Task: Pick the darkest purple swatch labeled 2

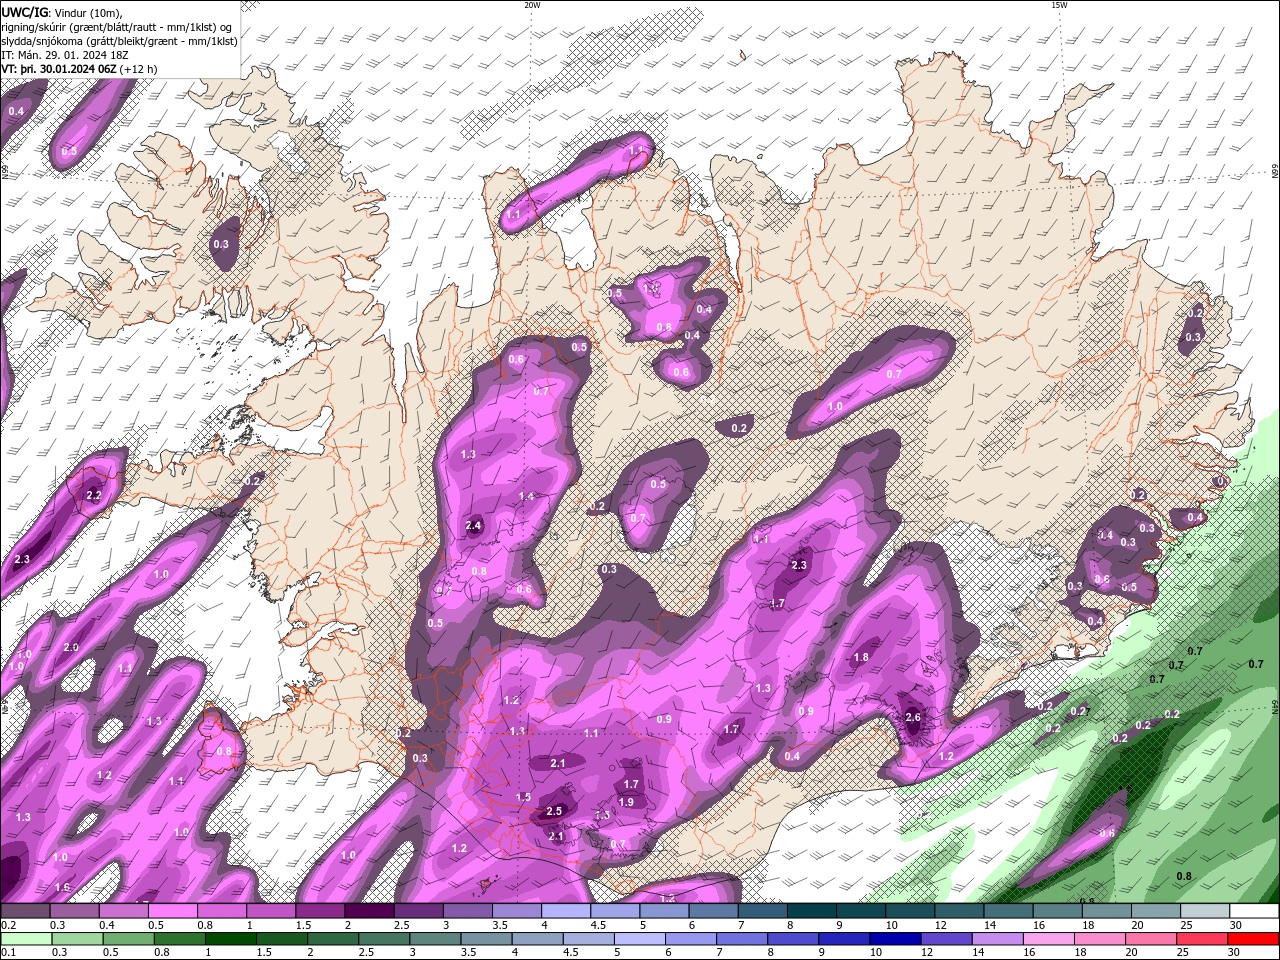Action: [x=369, y=911]
